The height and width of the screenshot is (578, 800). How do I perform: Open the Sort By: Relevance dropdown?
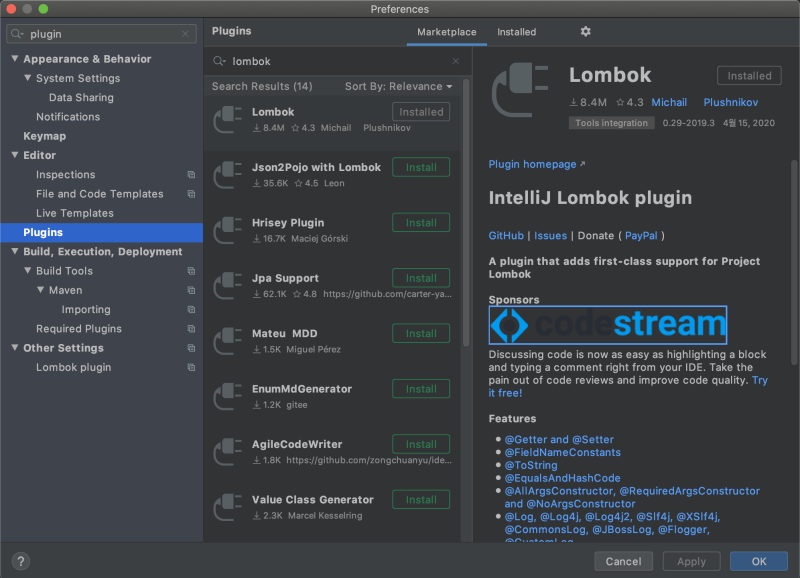tap(398, 86)
